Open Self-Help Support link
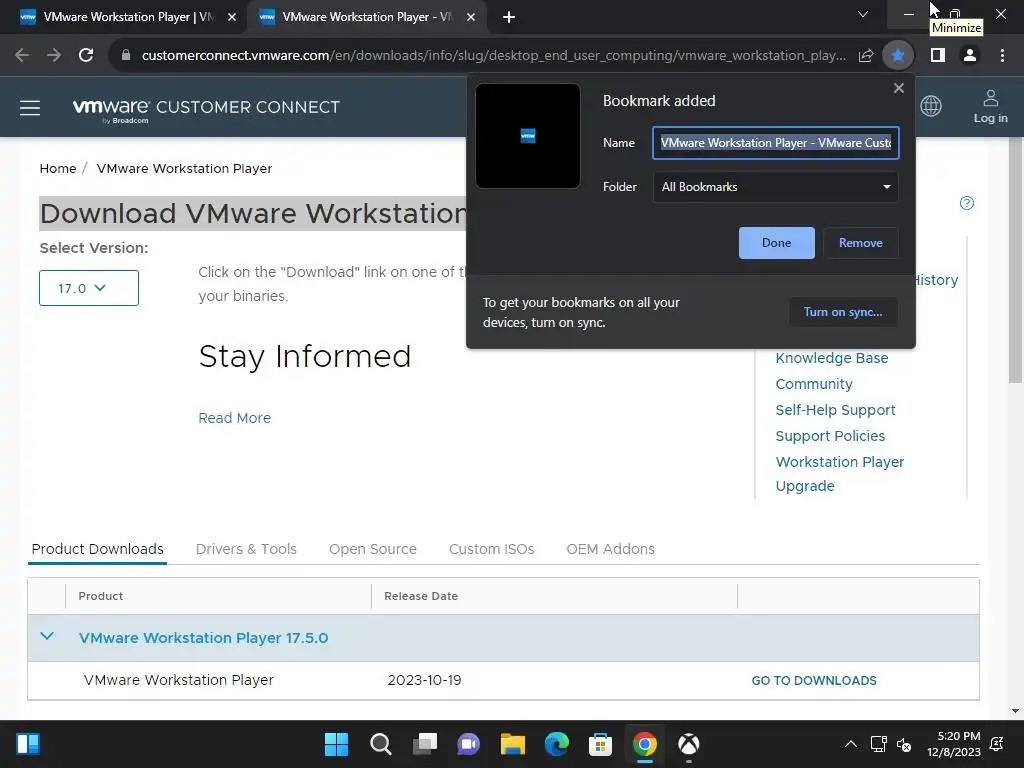This screenshot has width=1024, height=768. (x=835, y=410)
